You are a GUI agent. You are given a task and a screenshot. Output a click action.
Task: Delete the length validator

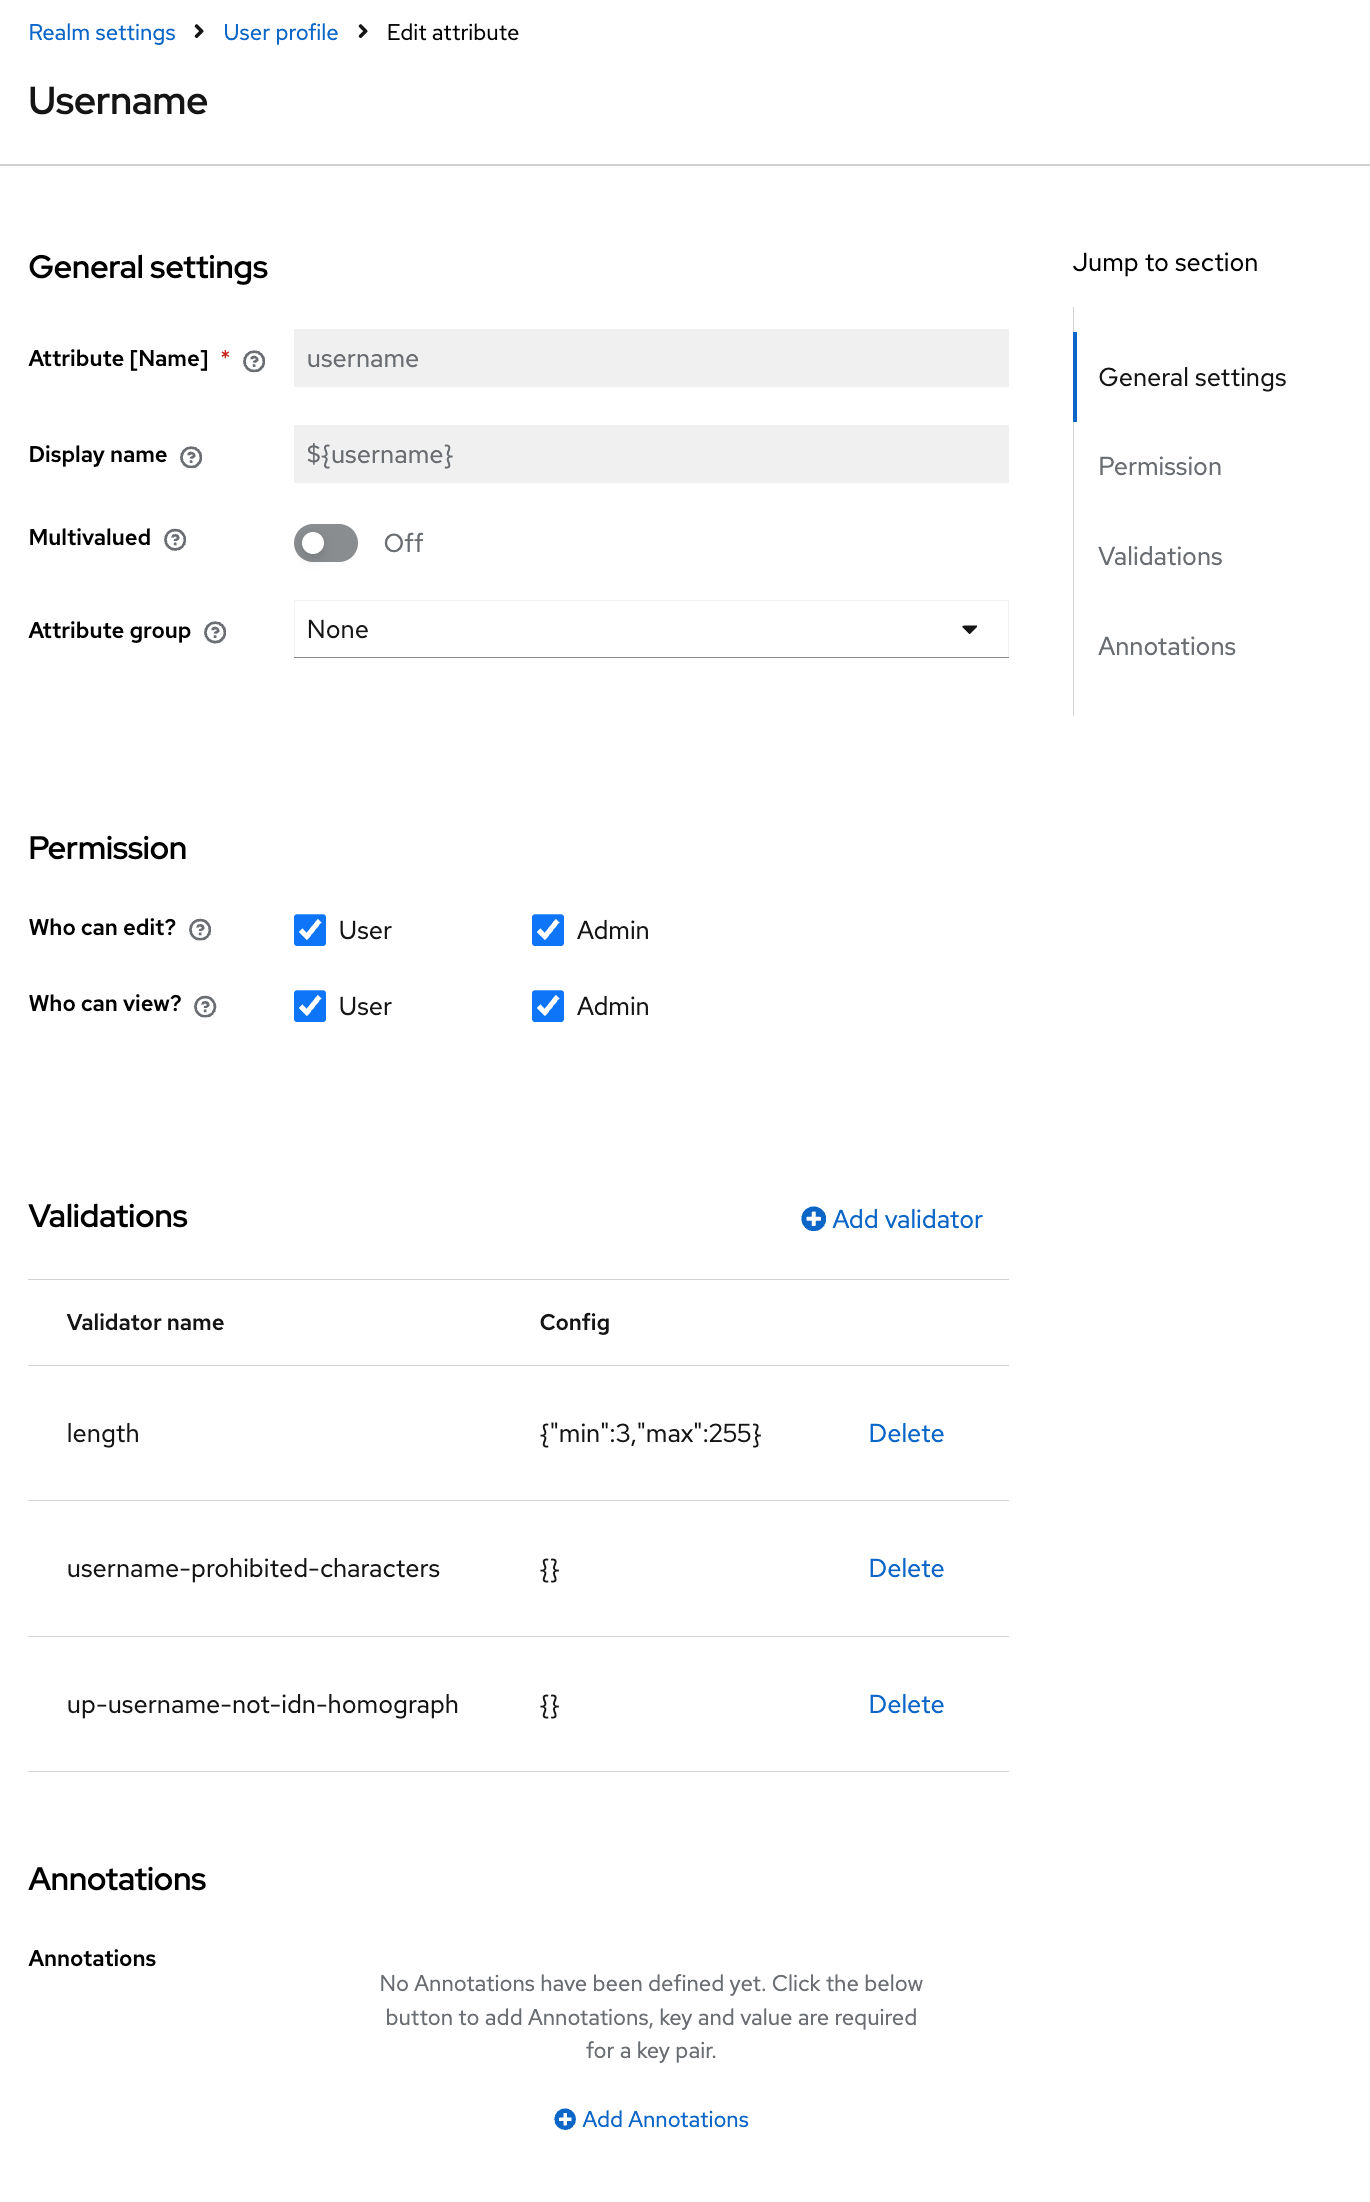click(x=905, y=1433)
